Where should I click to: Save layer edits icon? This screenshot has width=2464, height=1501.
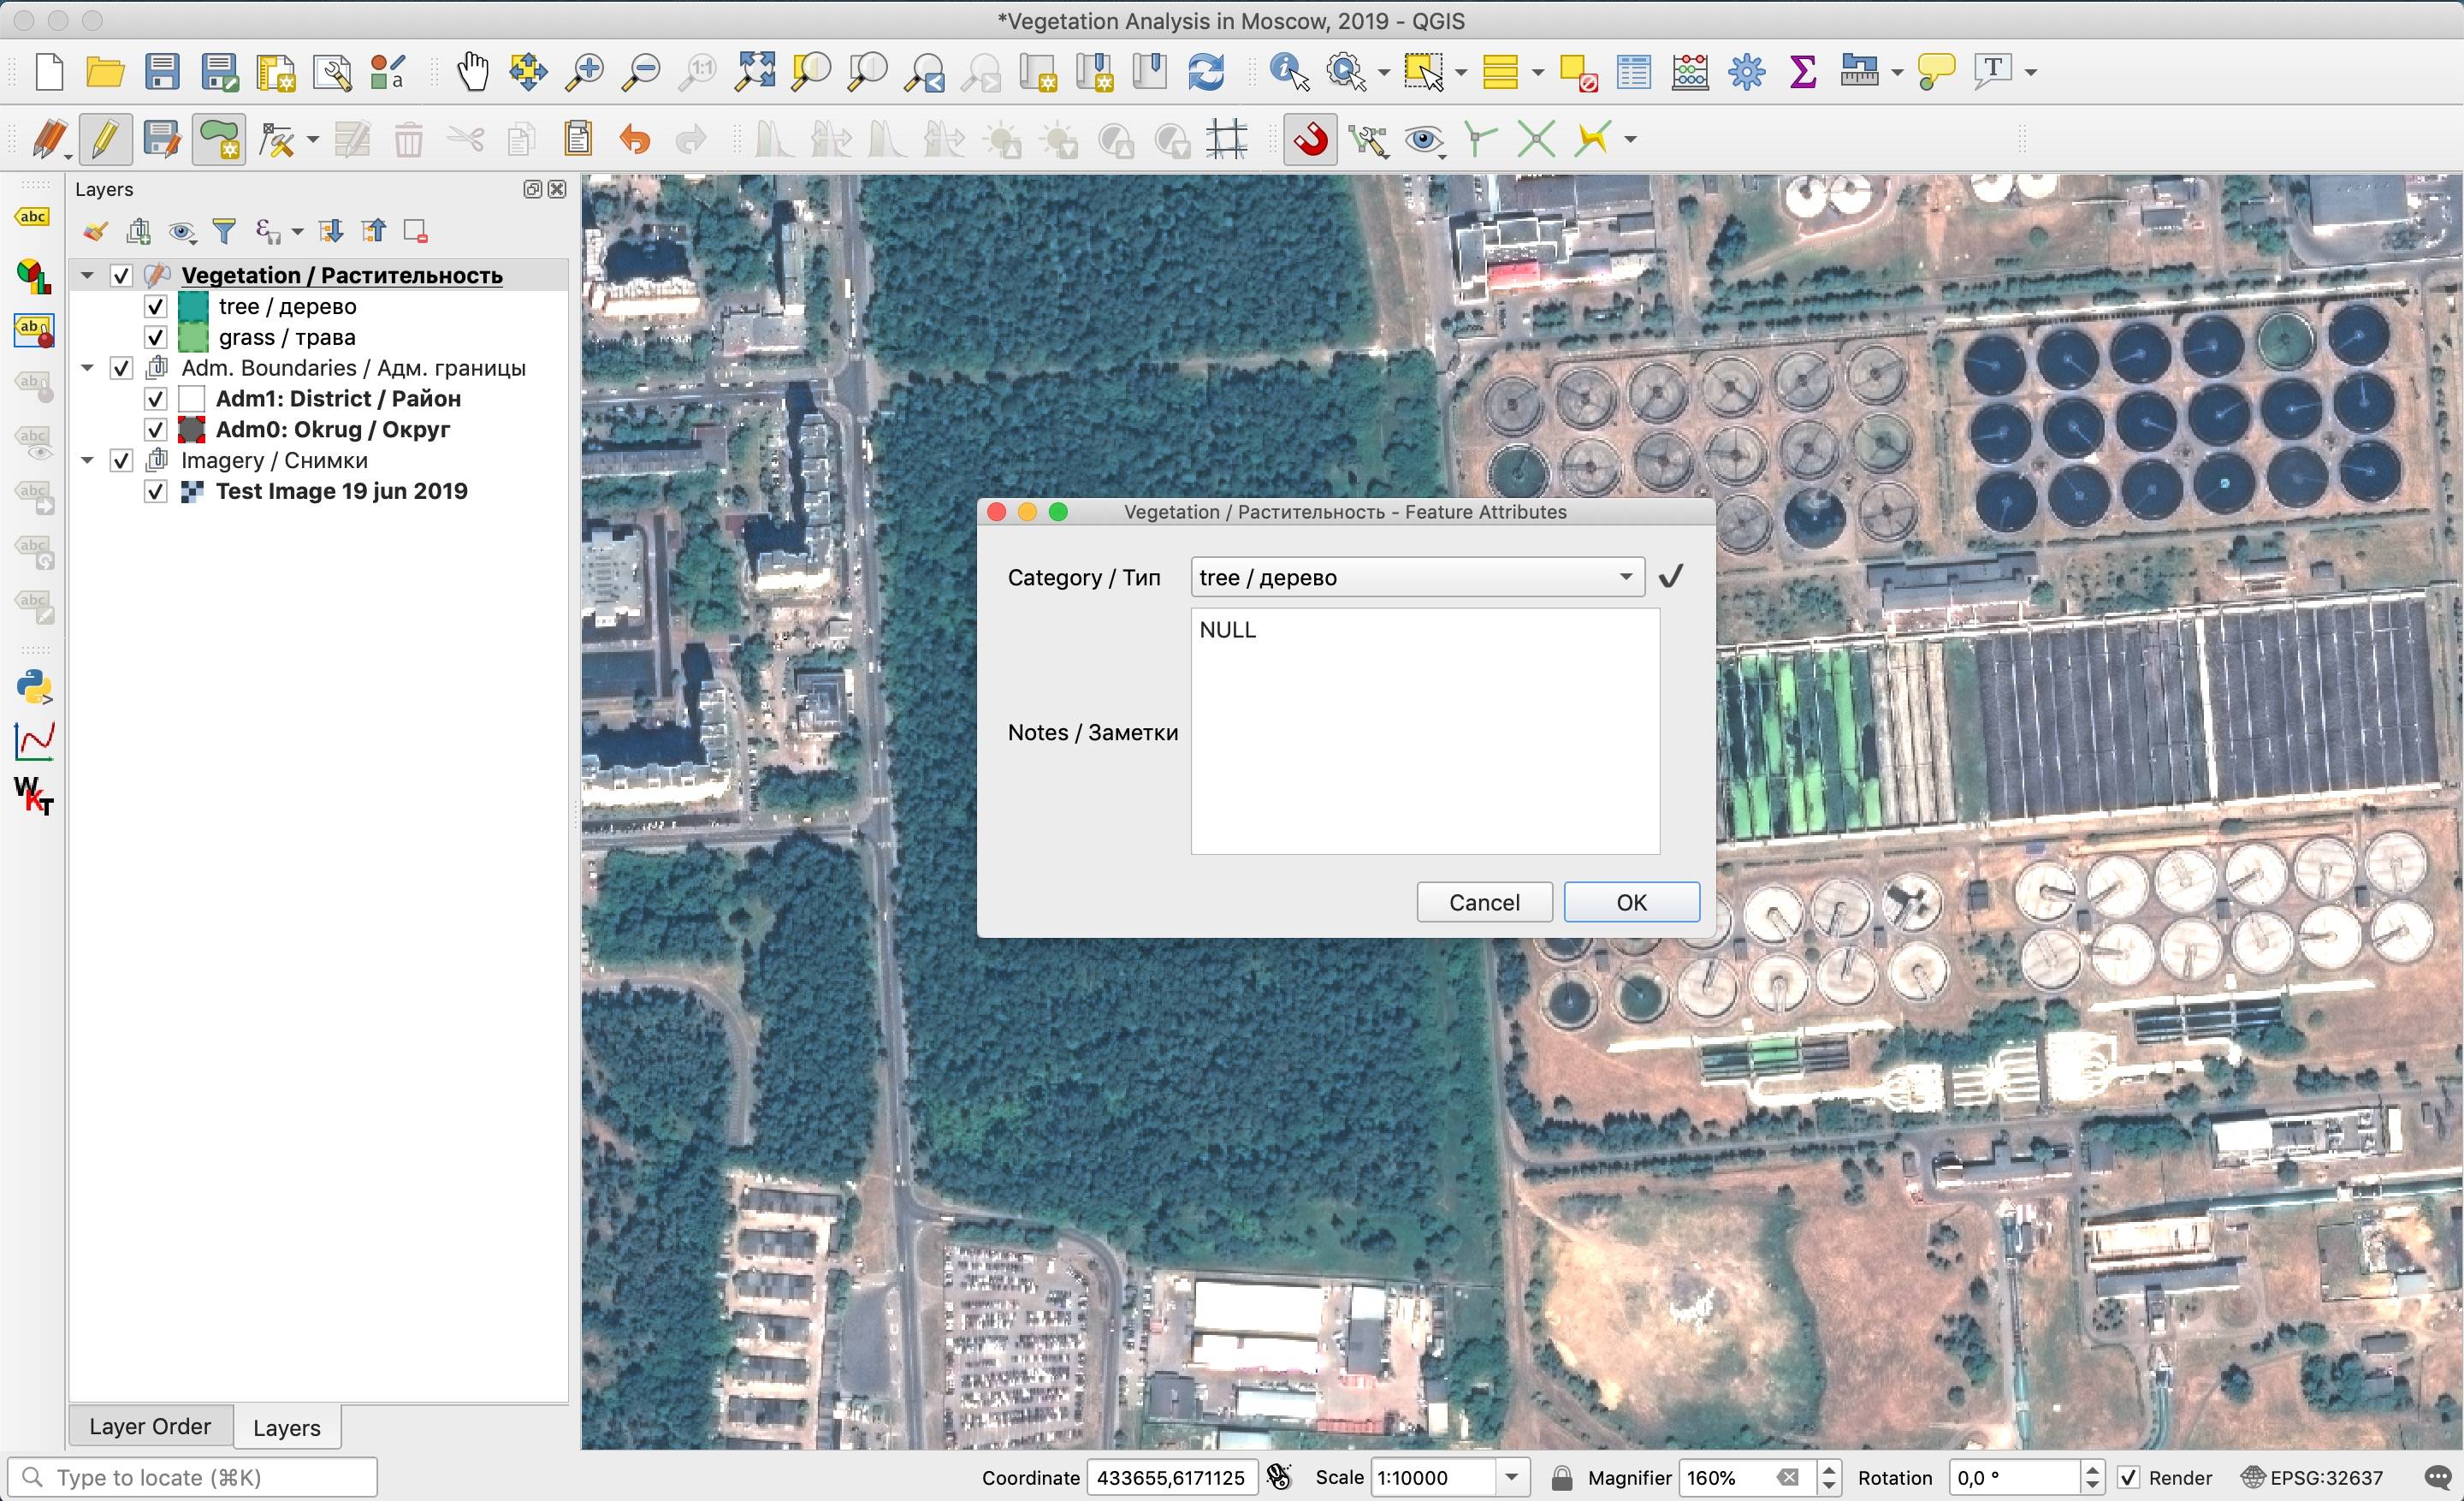click(x=161, y=139)
